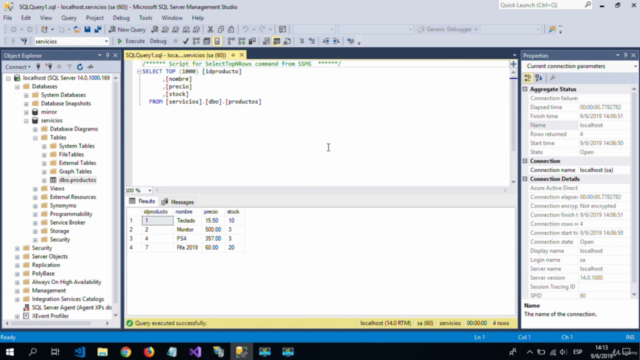Toggle Include Actual Execution Plan
Screen dimensions: 640x360
[x=231, y=41]
